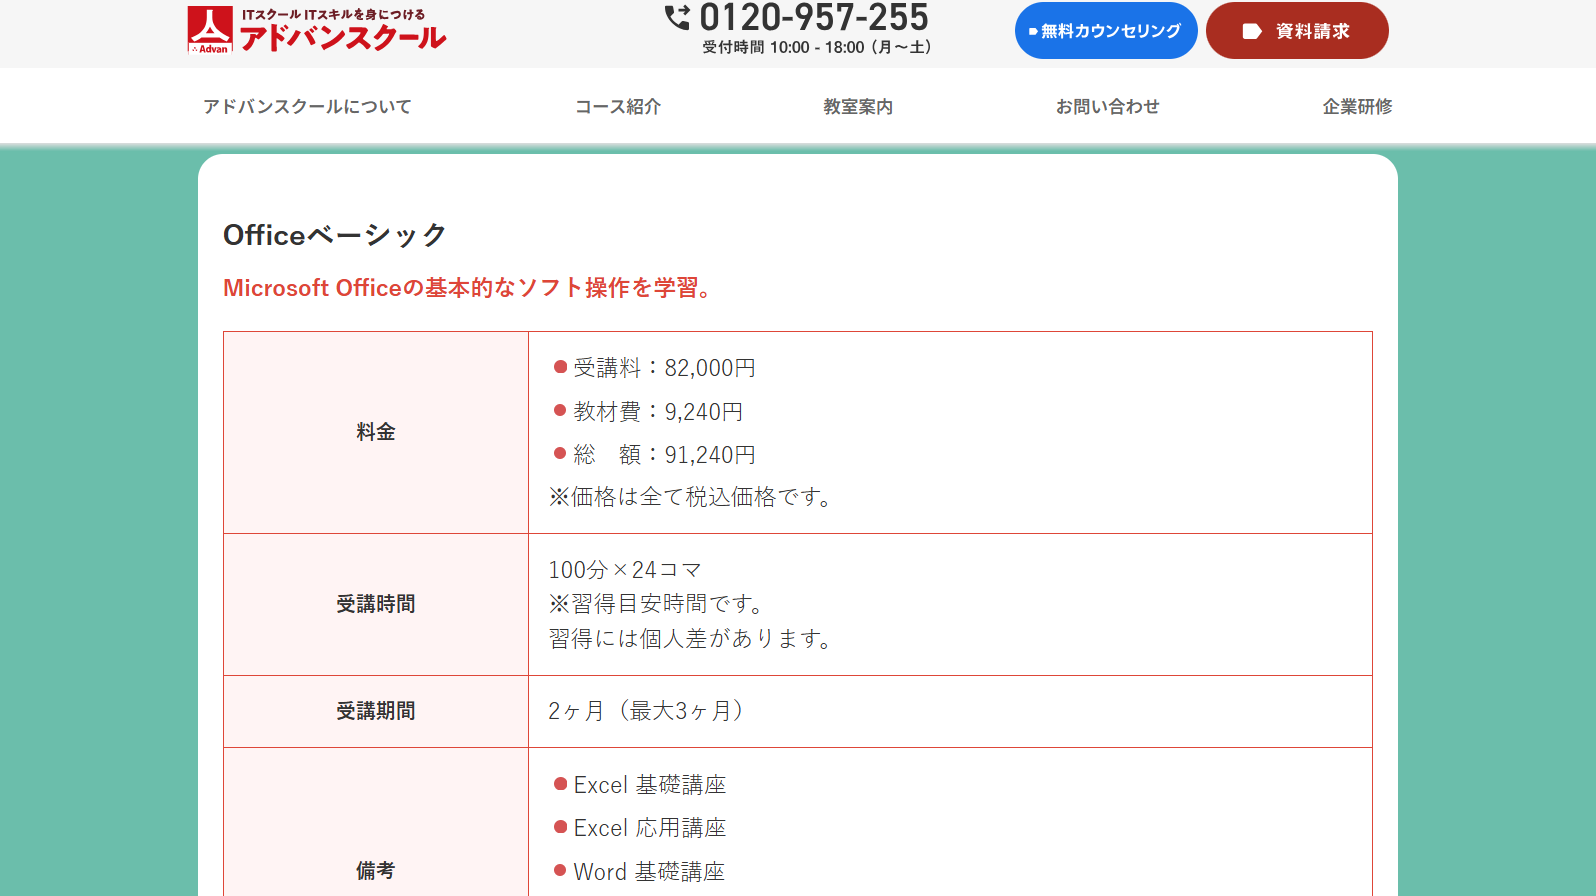Viewport: 1596px width, 896px height.
Task: Click the 資料請求 red button
Action: point(1297,31)
